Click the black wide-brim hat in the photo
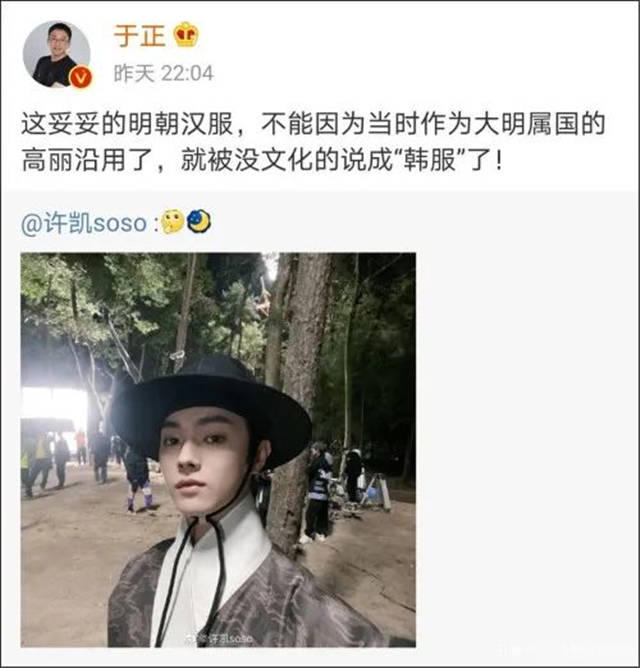The height and width of the screenshot is (668, 640). [x=211, y=407]
